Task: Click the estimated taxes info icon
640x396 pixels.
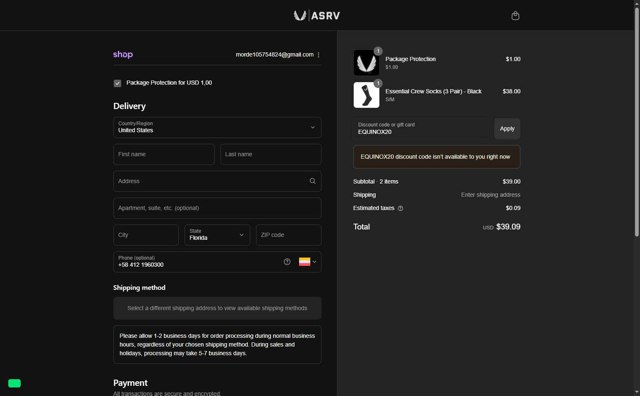Action: [x=400, y=208]
